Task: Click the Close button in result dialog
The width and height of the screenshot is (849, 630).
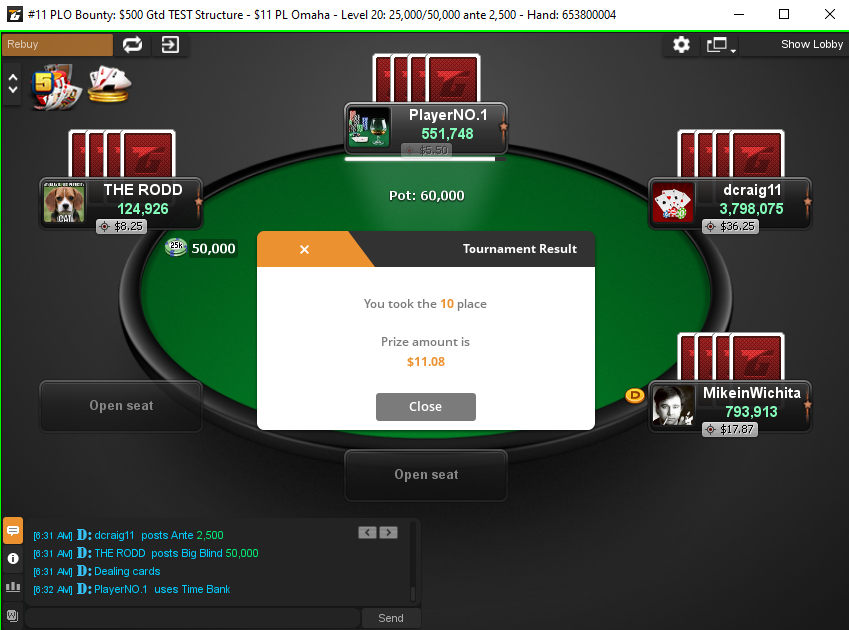Action: pyautogui.click(x=426, y=406)
